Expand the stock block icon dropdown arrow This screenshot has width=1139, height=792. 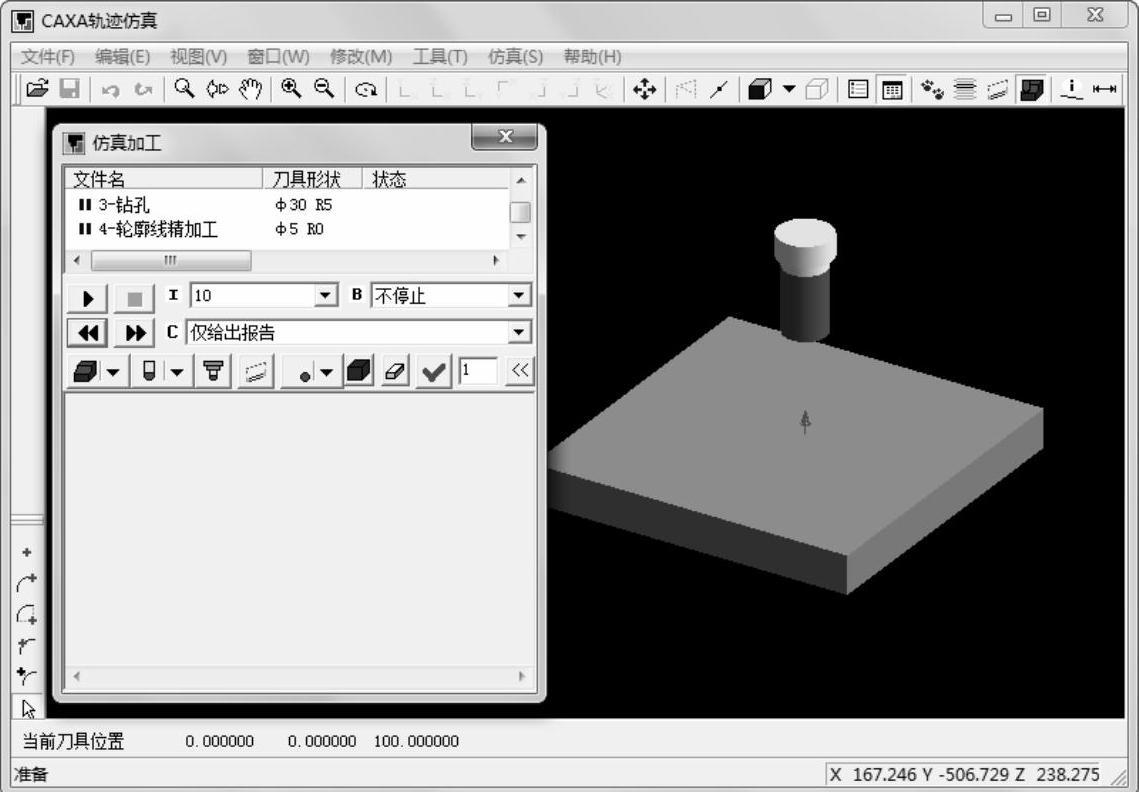pyautogui.click(x=113, y=373)
